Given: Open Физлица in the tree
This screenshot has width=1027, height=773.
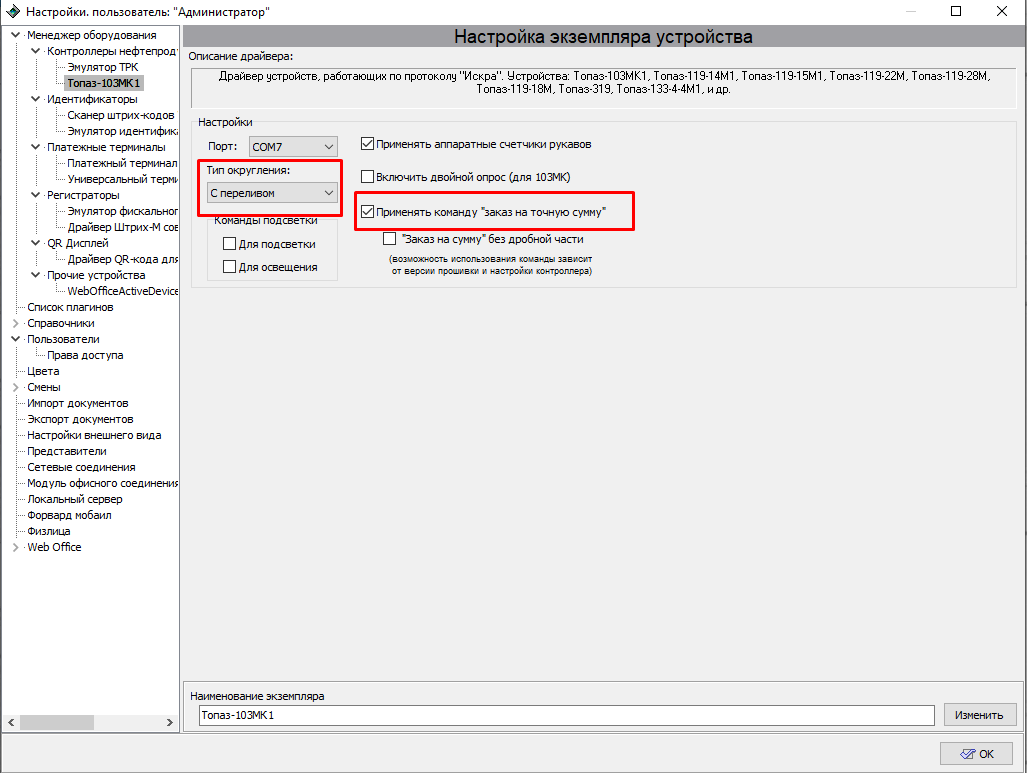Looking at the screenshot, I should click(48, 531).
